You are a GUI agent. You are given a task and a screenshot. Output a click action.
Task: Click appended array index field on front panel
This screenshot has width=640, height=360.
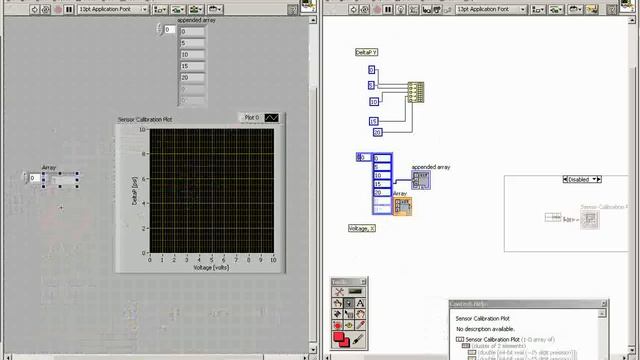point(170,30)
